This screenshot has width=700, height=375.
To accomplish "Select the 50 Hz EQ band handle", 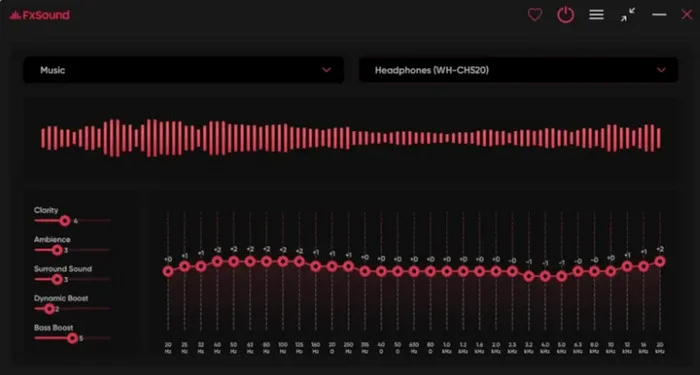I will (x=233, y=262).
